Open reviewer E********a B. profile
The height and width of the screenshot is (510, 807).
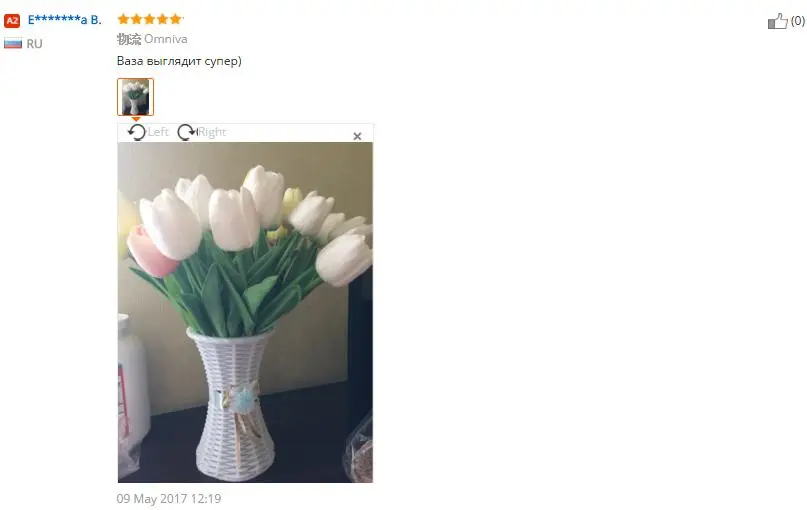tap(65, 20)
